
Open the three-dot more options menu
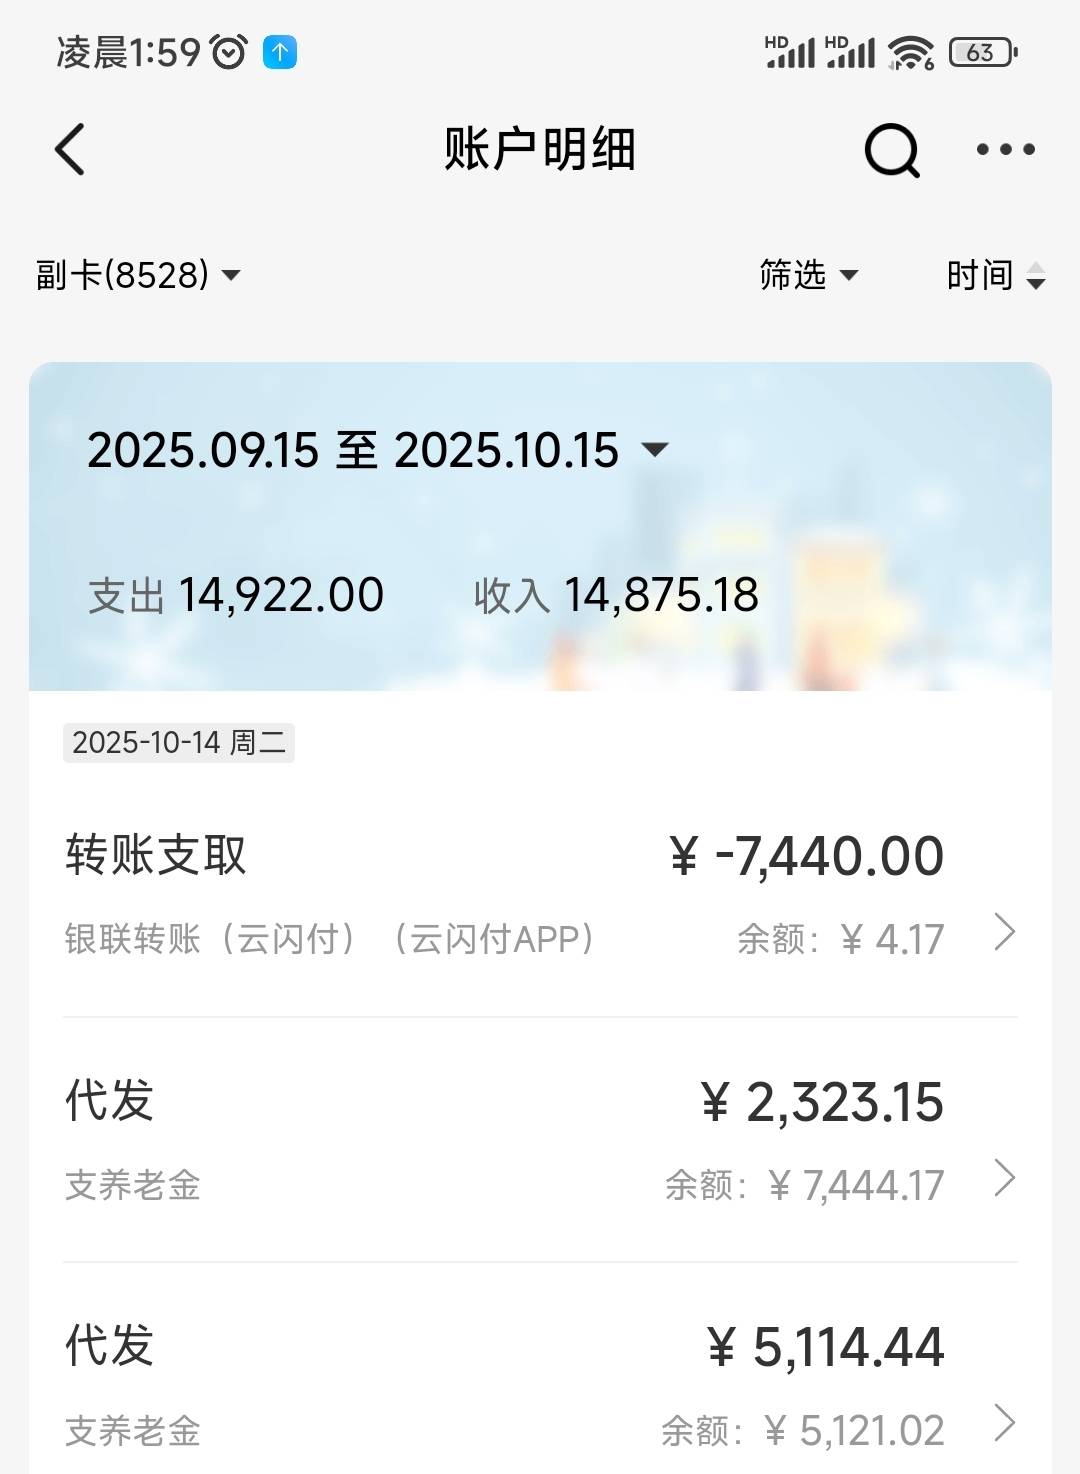(1005, 150)
